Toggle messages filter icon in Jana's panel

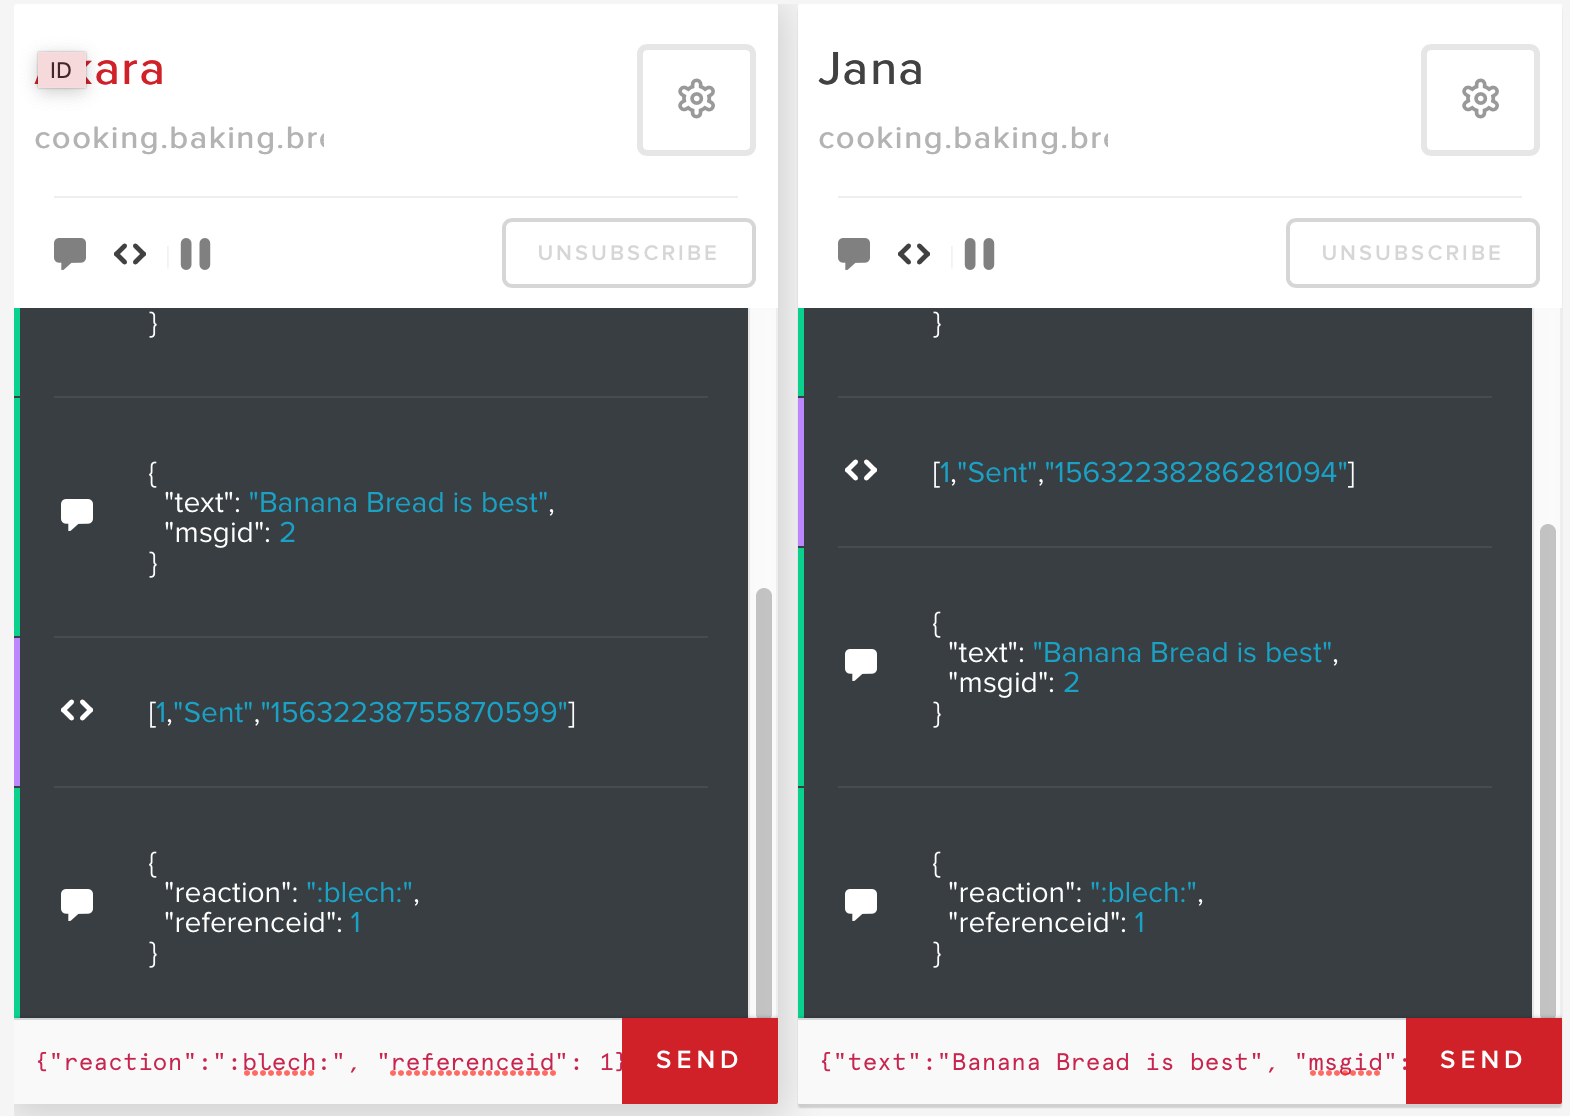[854, 253]
